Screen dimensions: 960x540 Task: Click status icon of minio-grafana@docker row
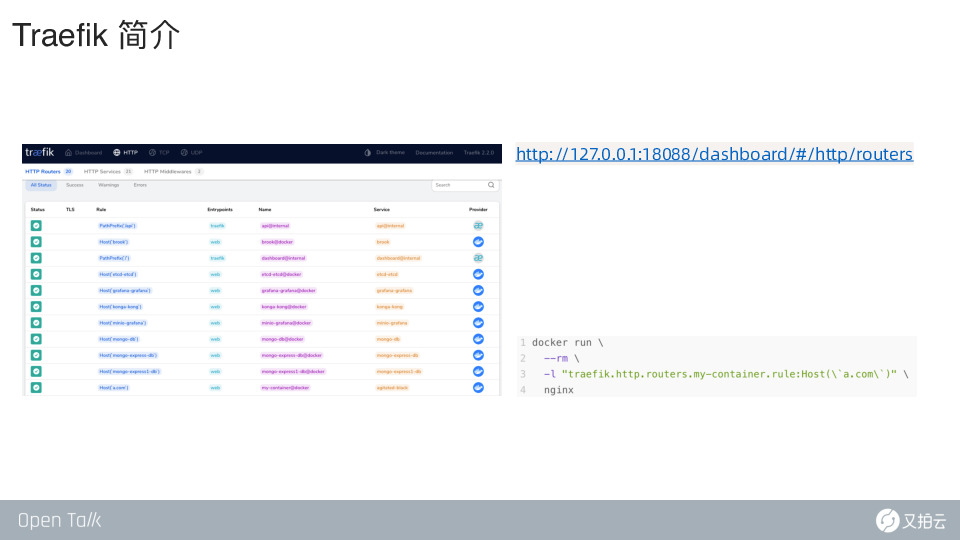click(36, 323)
